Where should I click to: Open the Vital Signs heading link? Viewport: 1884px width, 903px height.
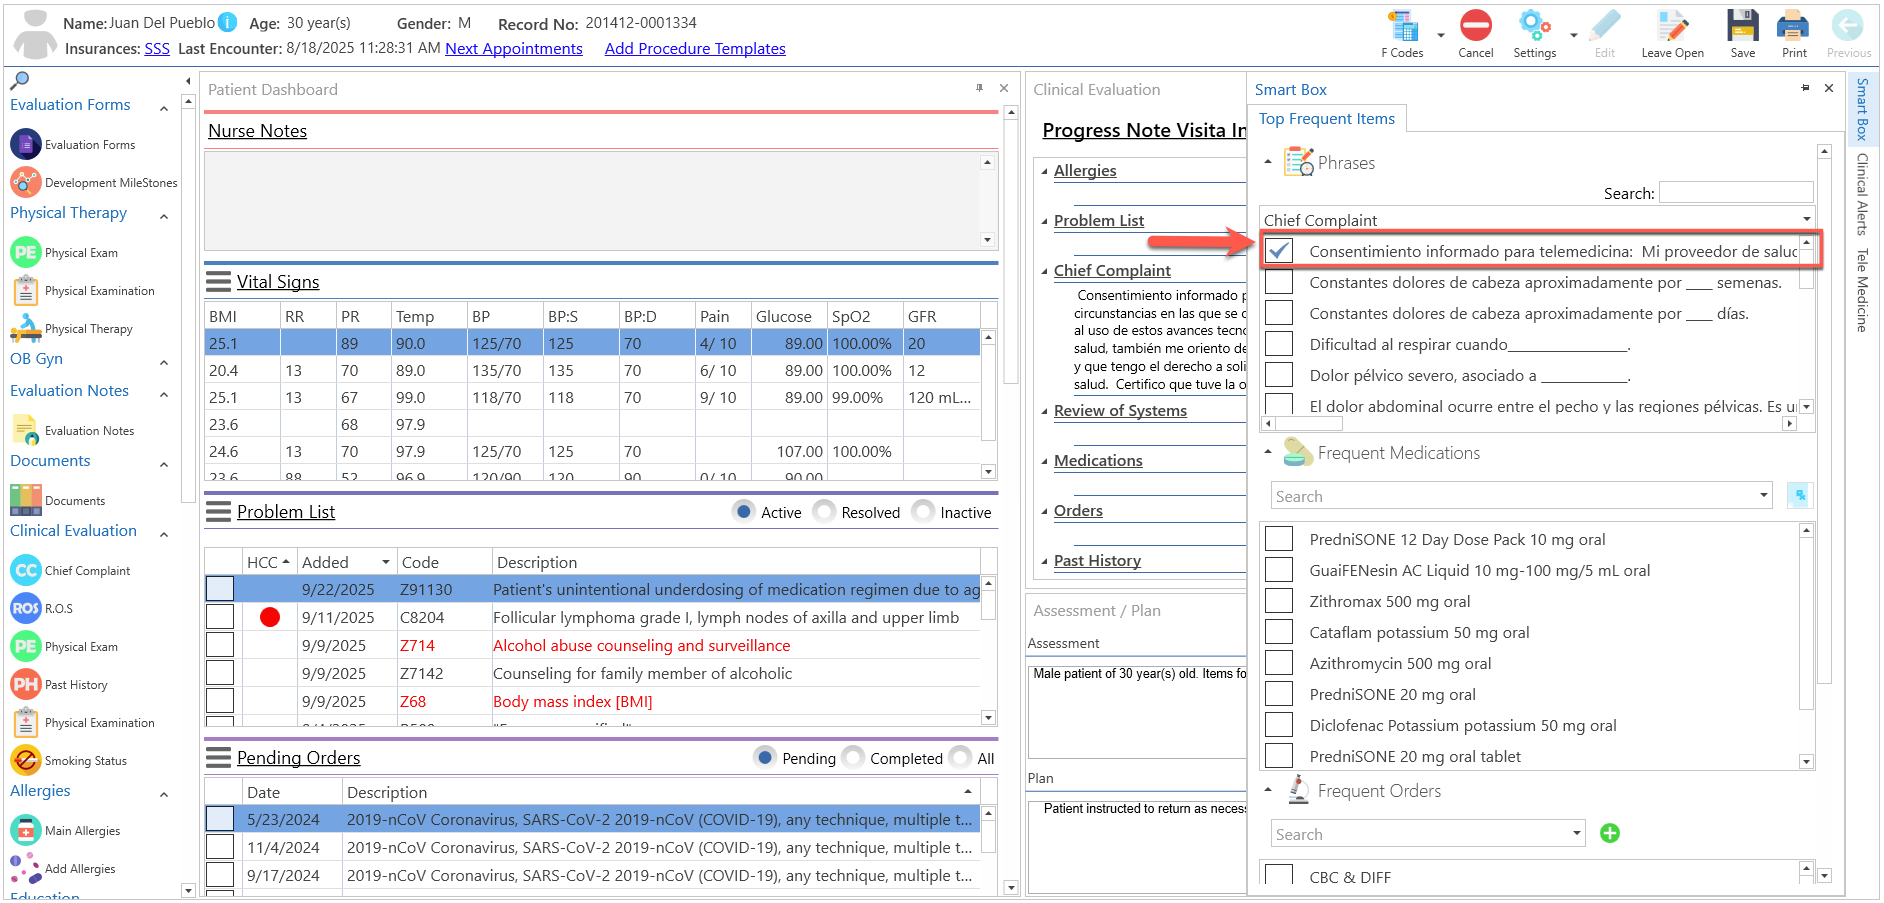[278, 281]
